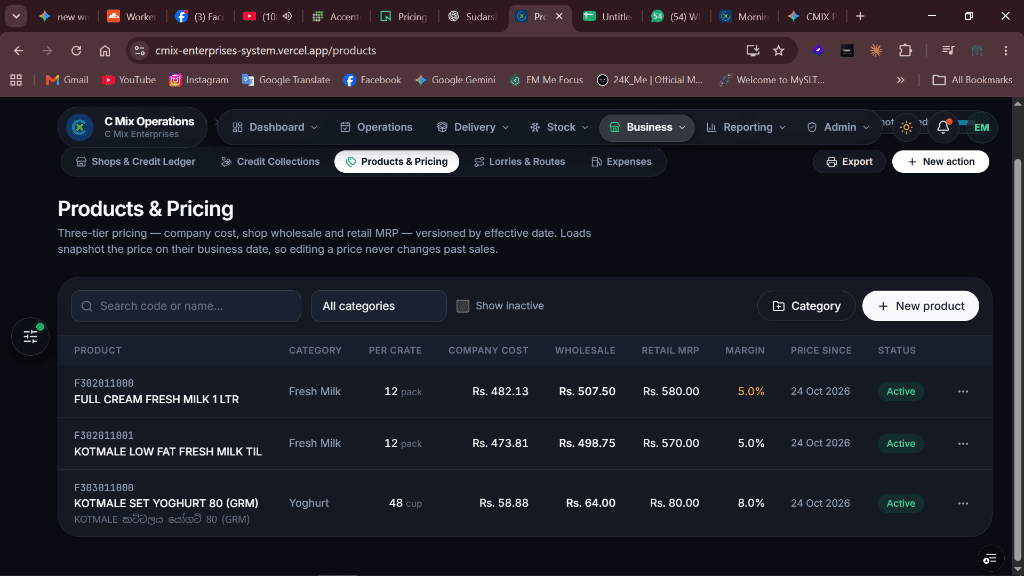Install app icon in address bar

(752, 50)
